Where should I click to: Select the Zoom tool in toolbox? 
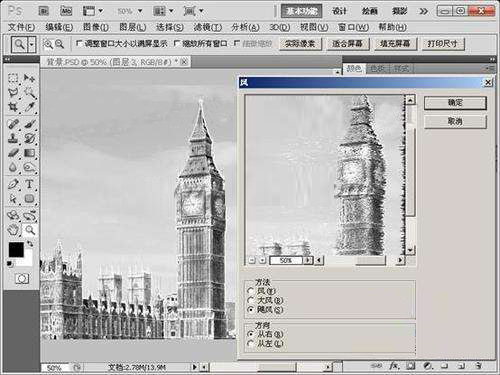(29, 230)
